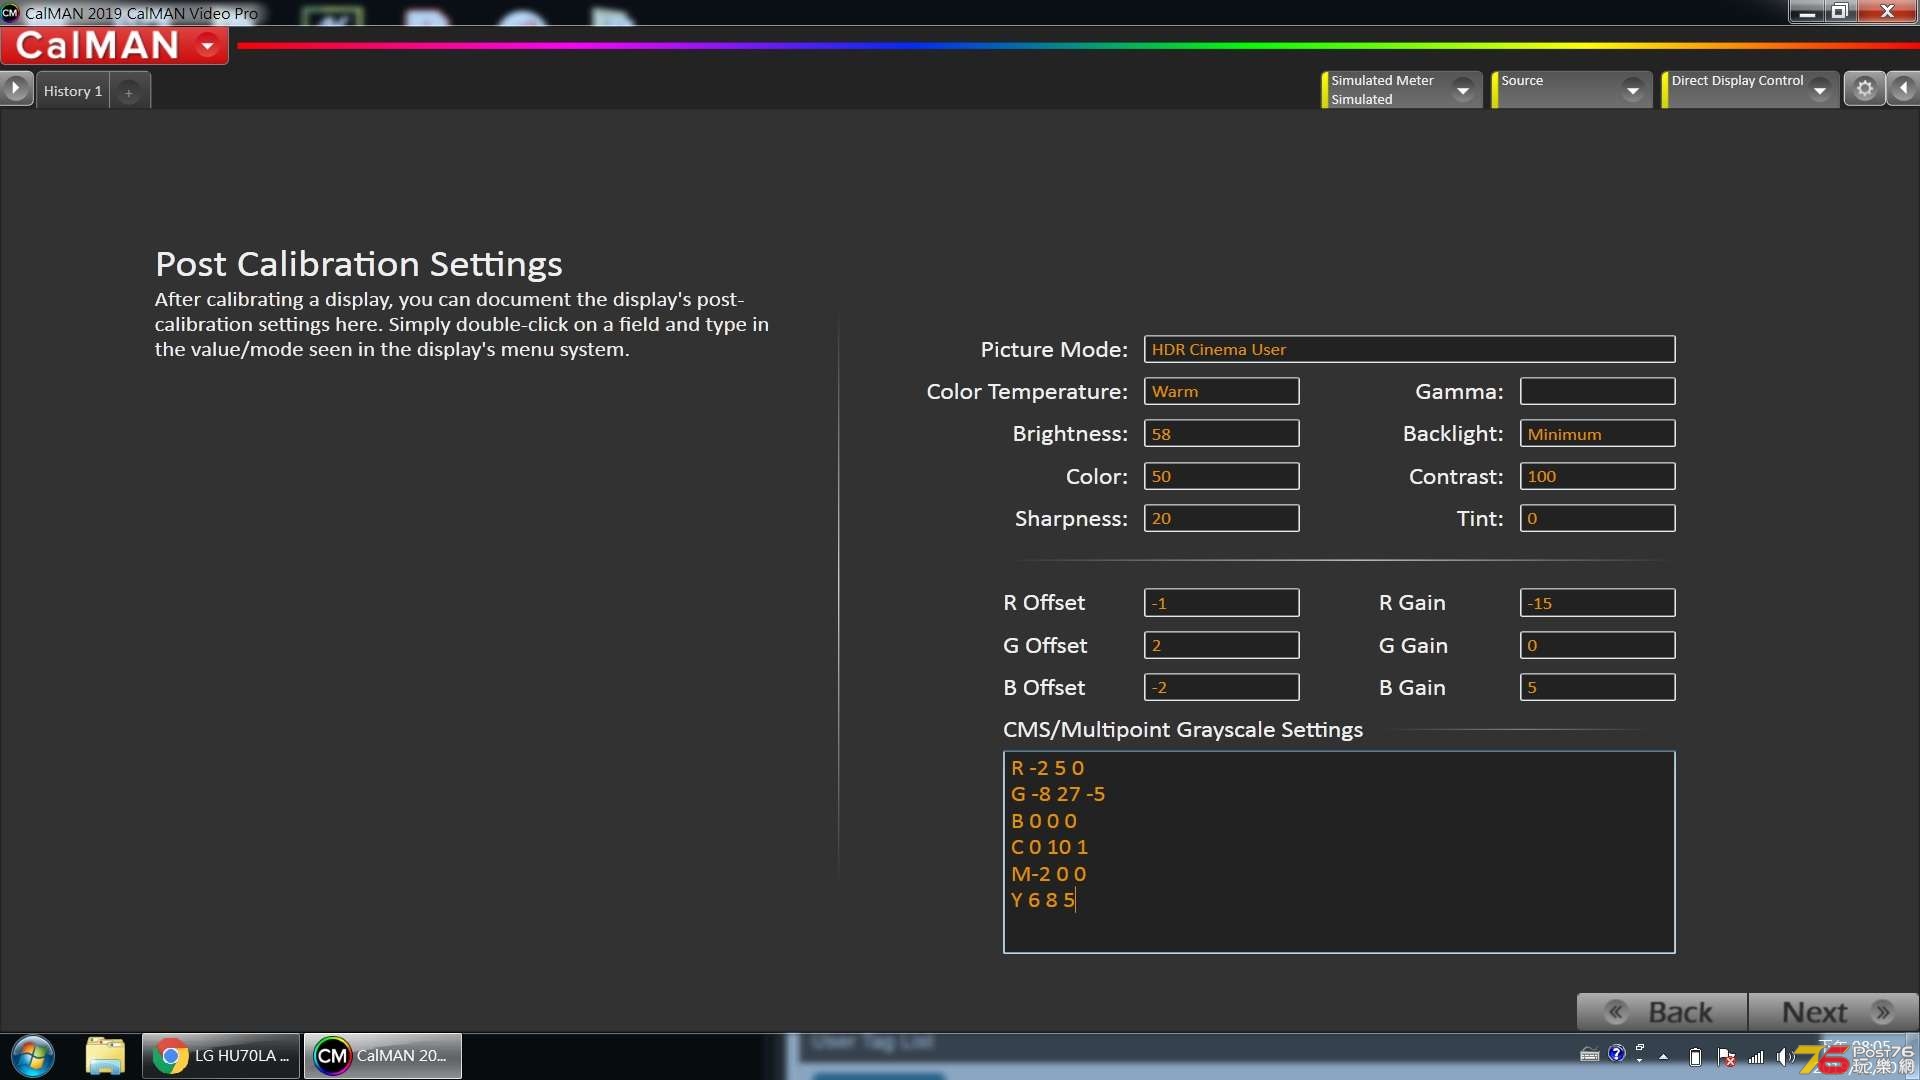
Task: Open the Simulated Meter dropdown
Action: [x=1462, y=88]
